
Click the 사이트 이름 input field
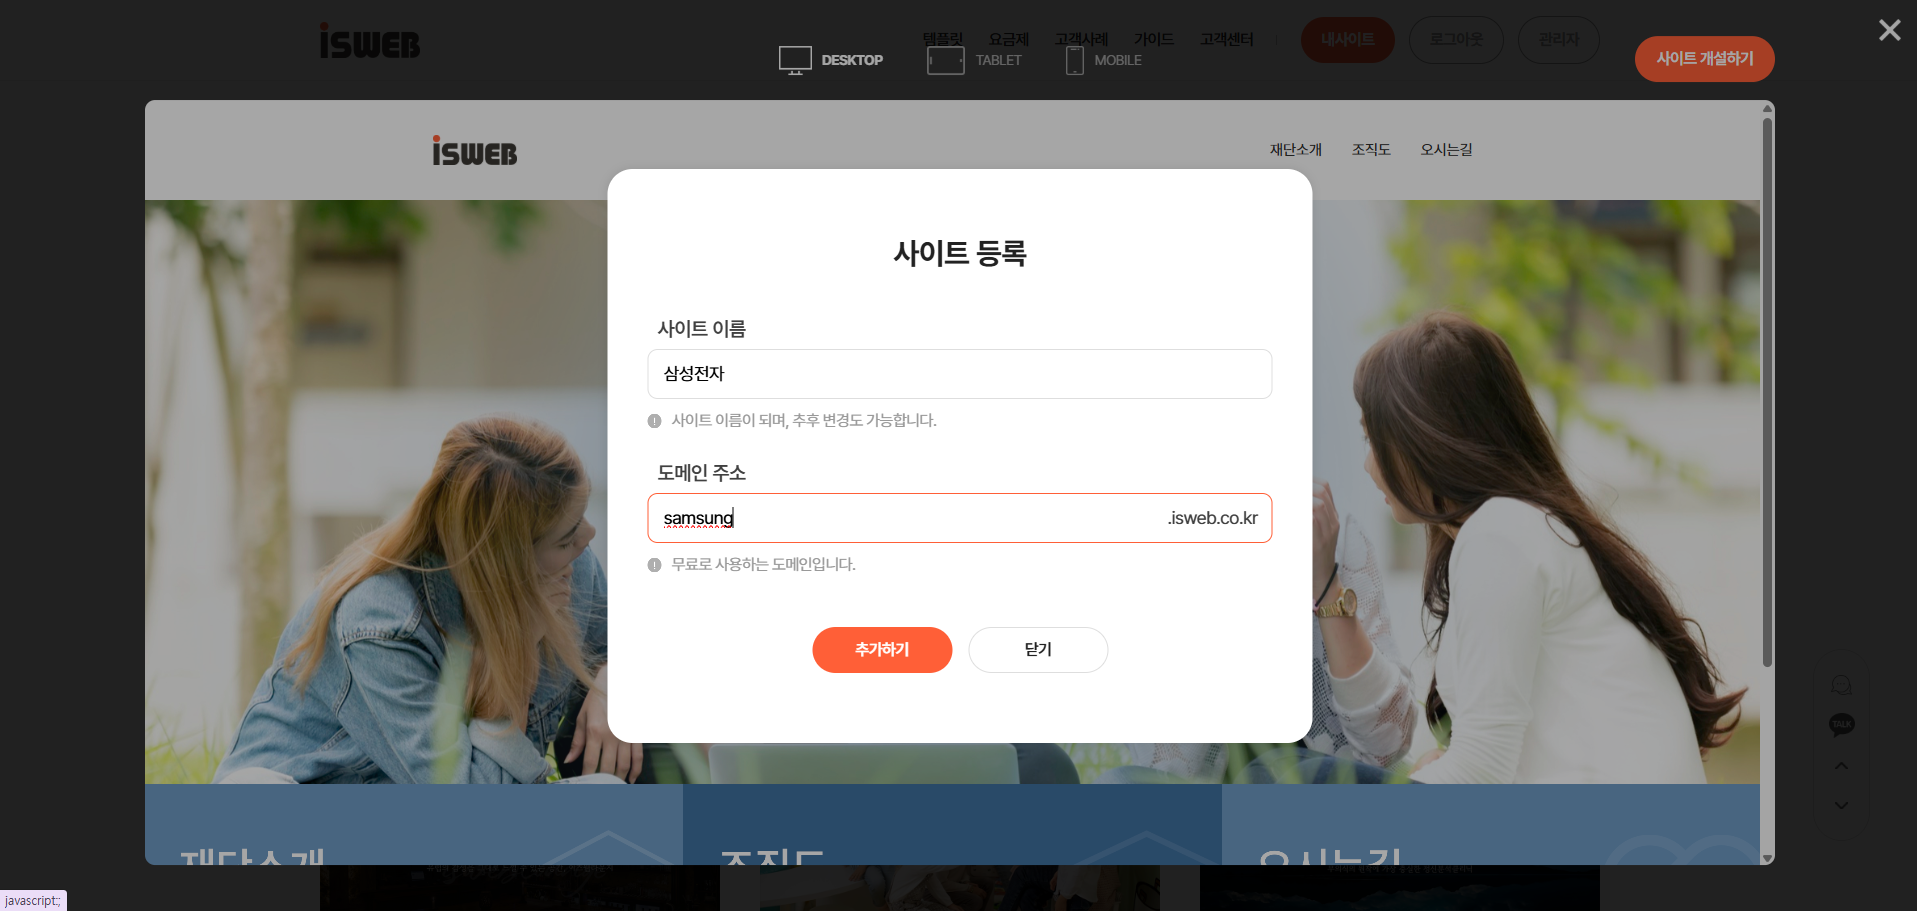point(959,374)
